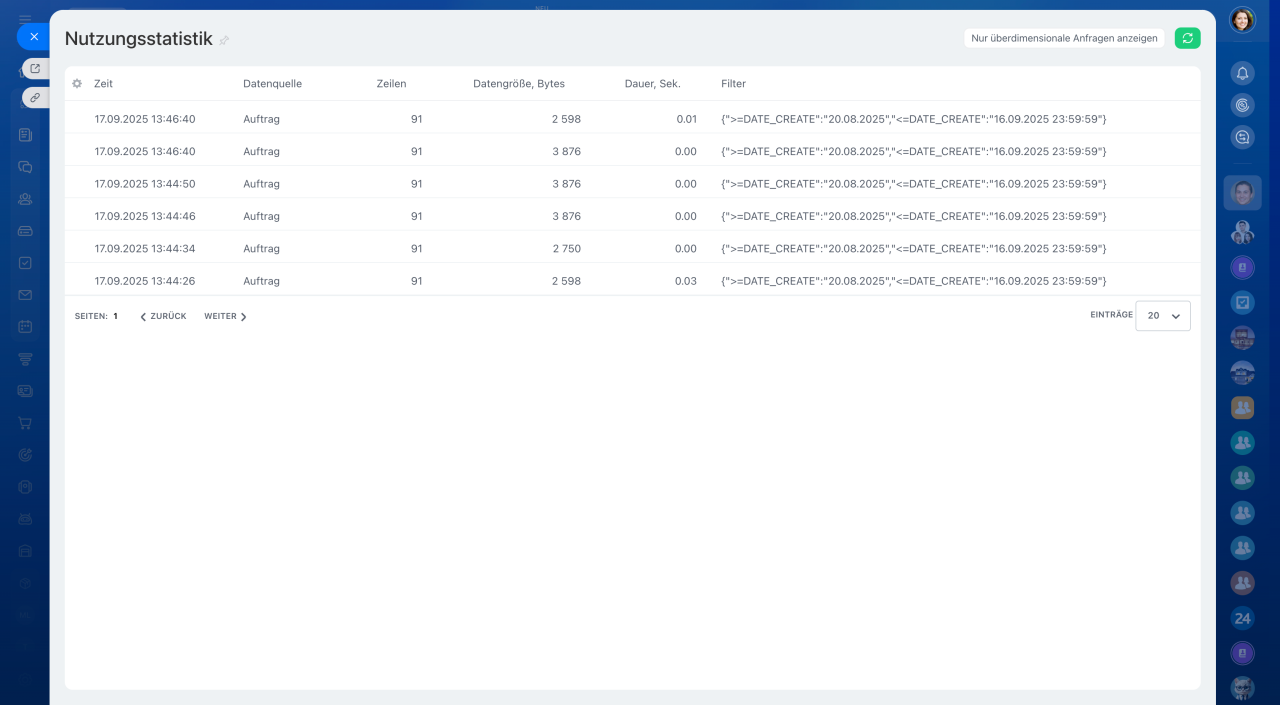This screenshot has width=1280, height=705.
Task: Sort the table by the Zeit column
Action: coord(103,84)
